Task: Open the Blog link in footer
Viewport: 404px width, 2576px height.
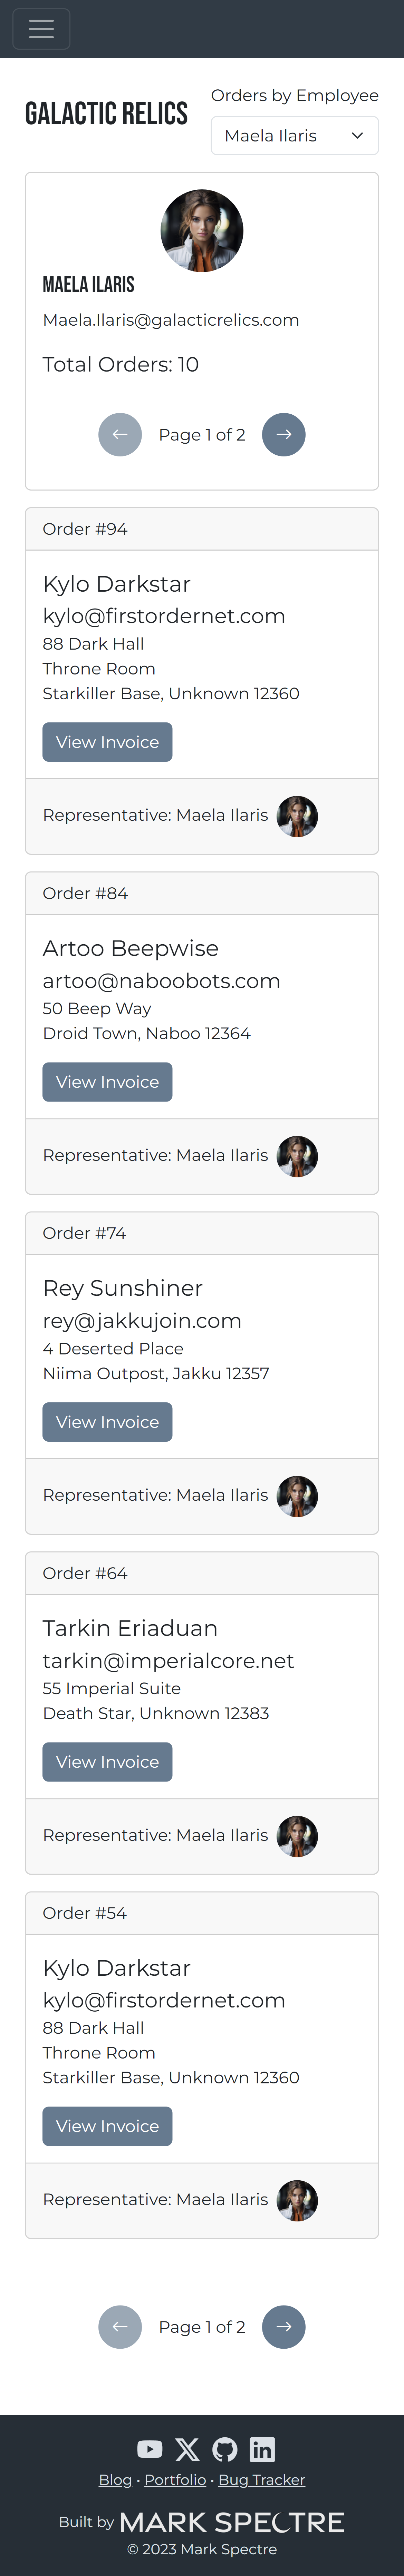Action: [x=115, y=2480]
